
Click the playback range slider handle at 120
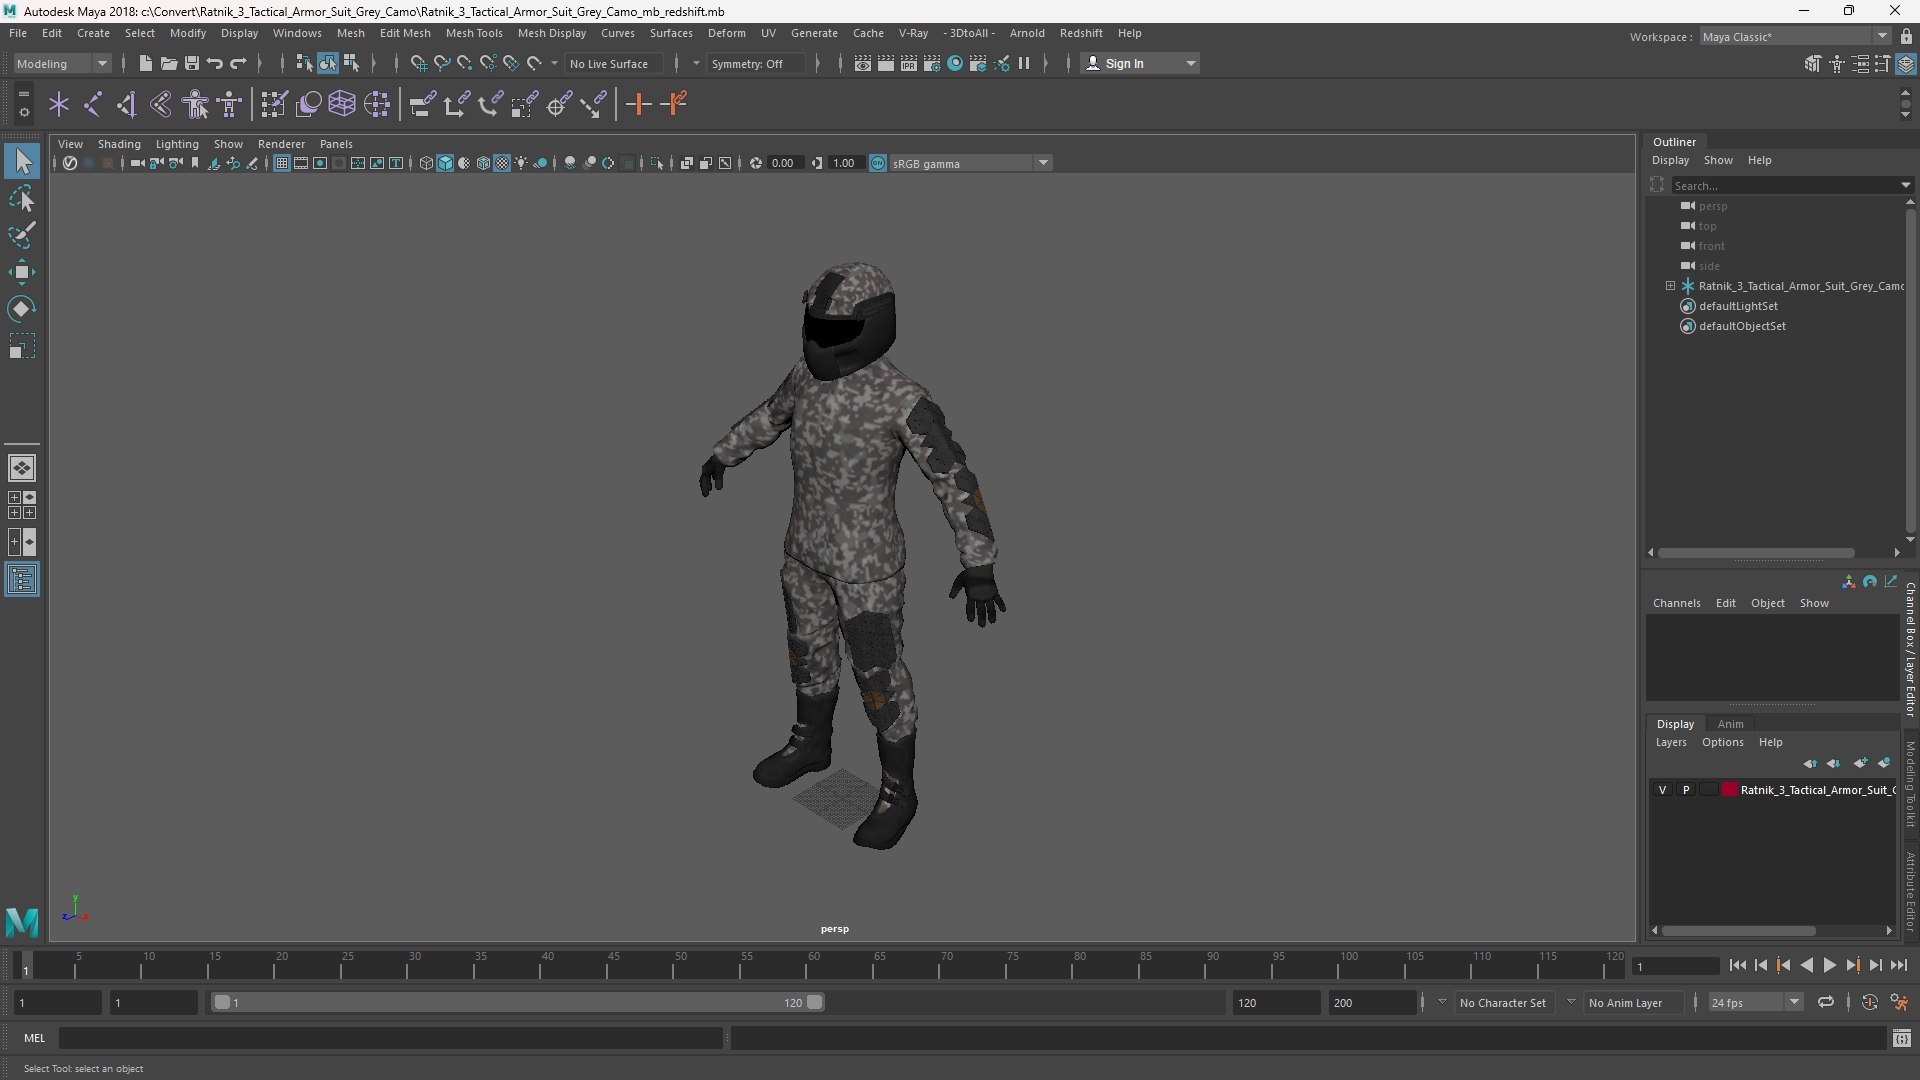click(815, 1002)
